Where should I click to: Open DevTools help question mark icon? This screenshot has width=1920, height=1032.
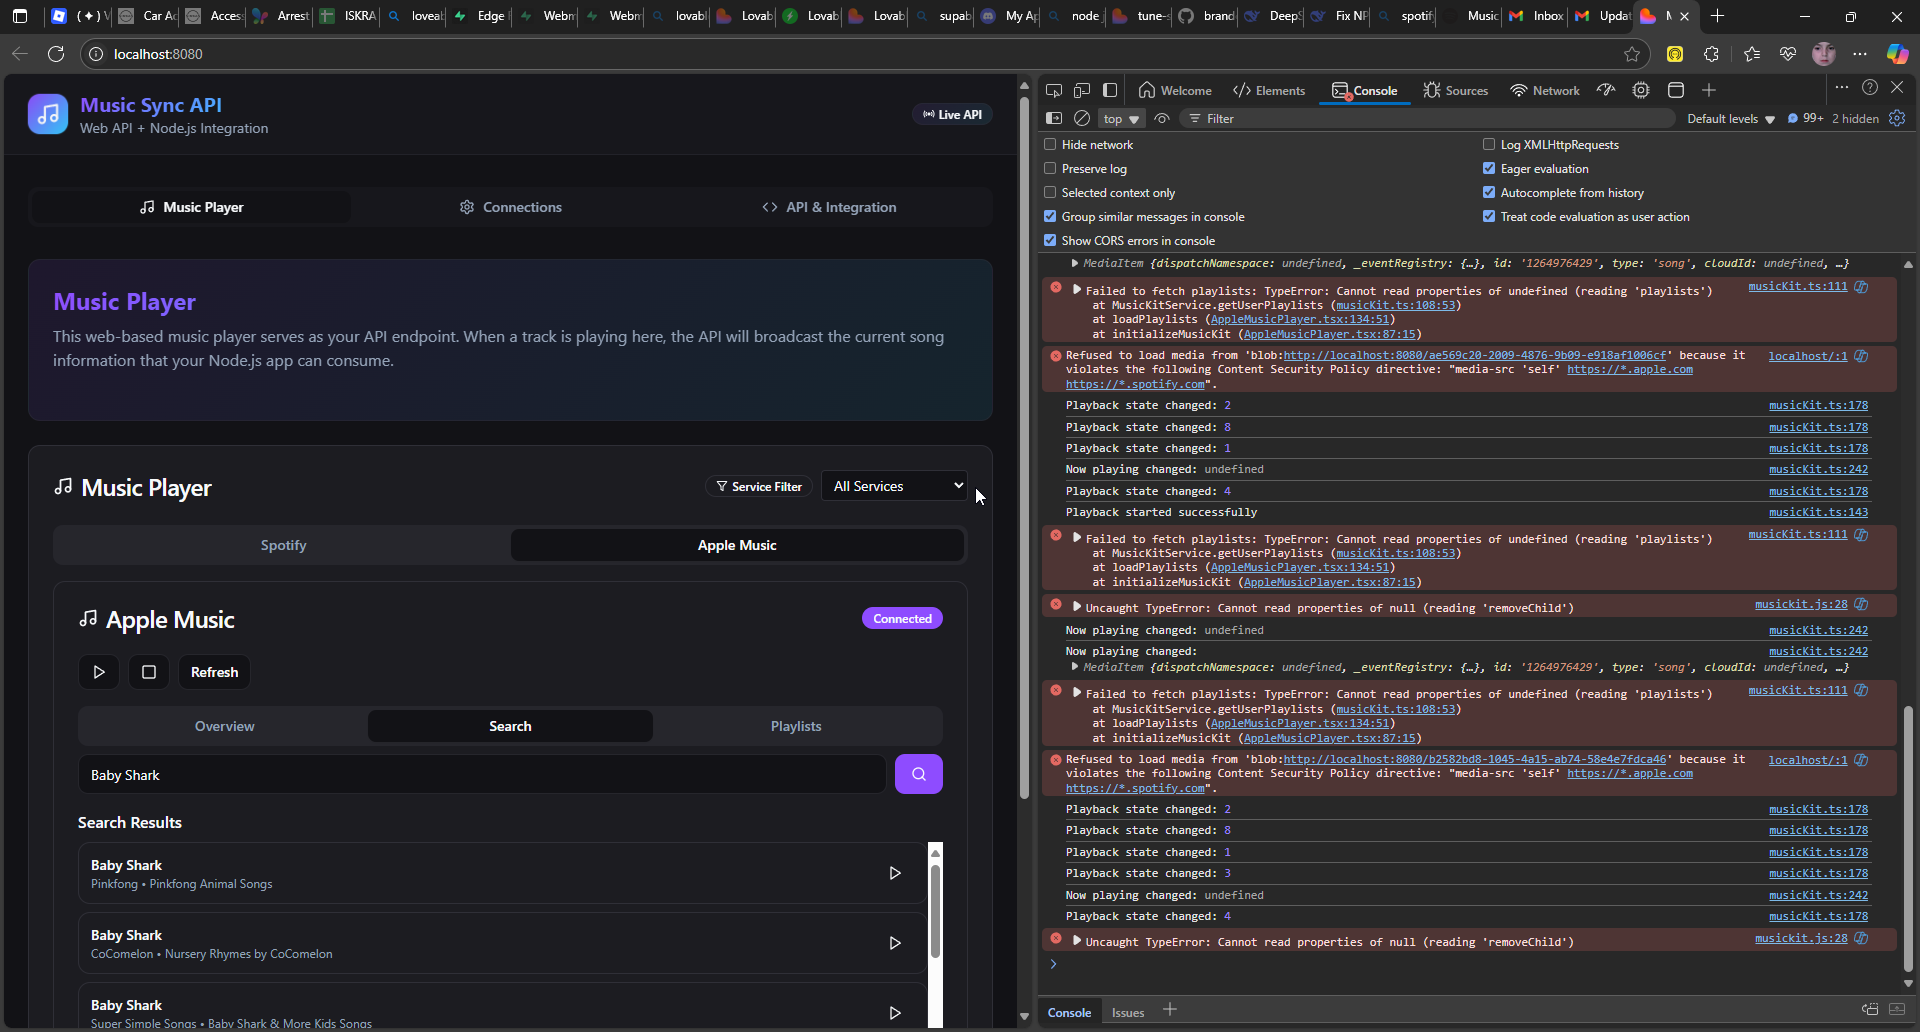1870,88
